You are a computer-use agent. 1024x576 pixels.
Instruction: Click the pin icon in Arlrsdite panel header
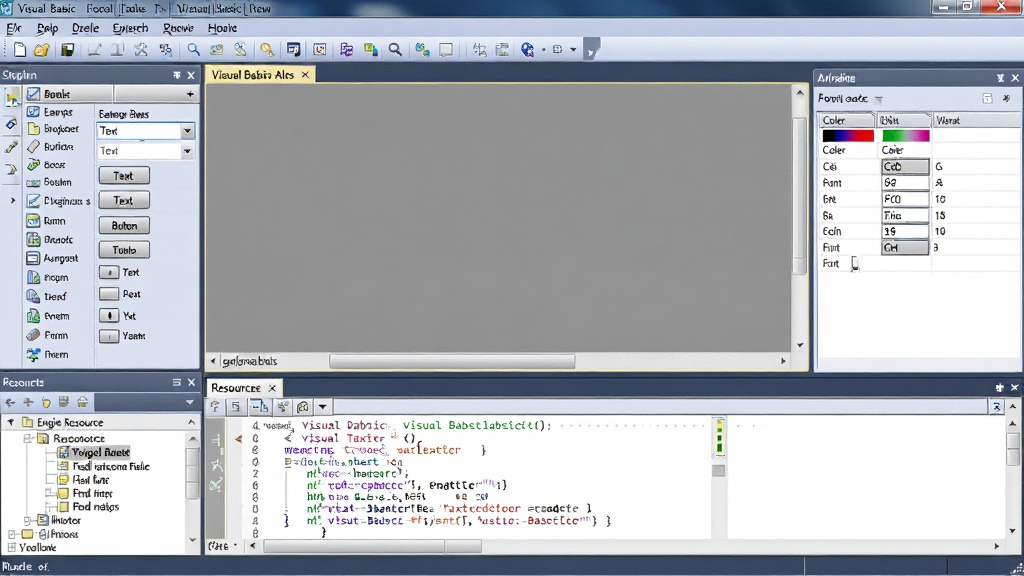pos(1000,78)
